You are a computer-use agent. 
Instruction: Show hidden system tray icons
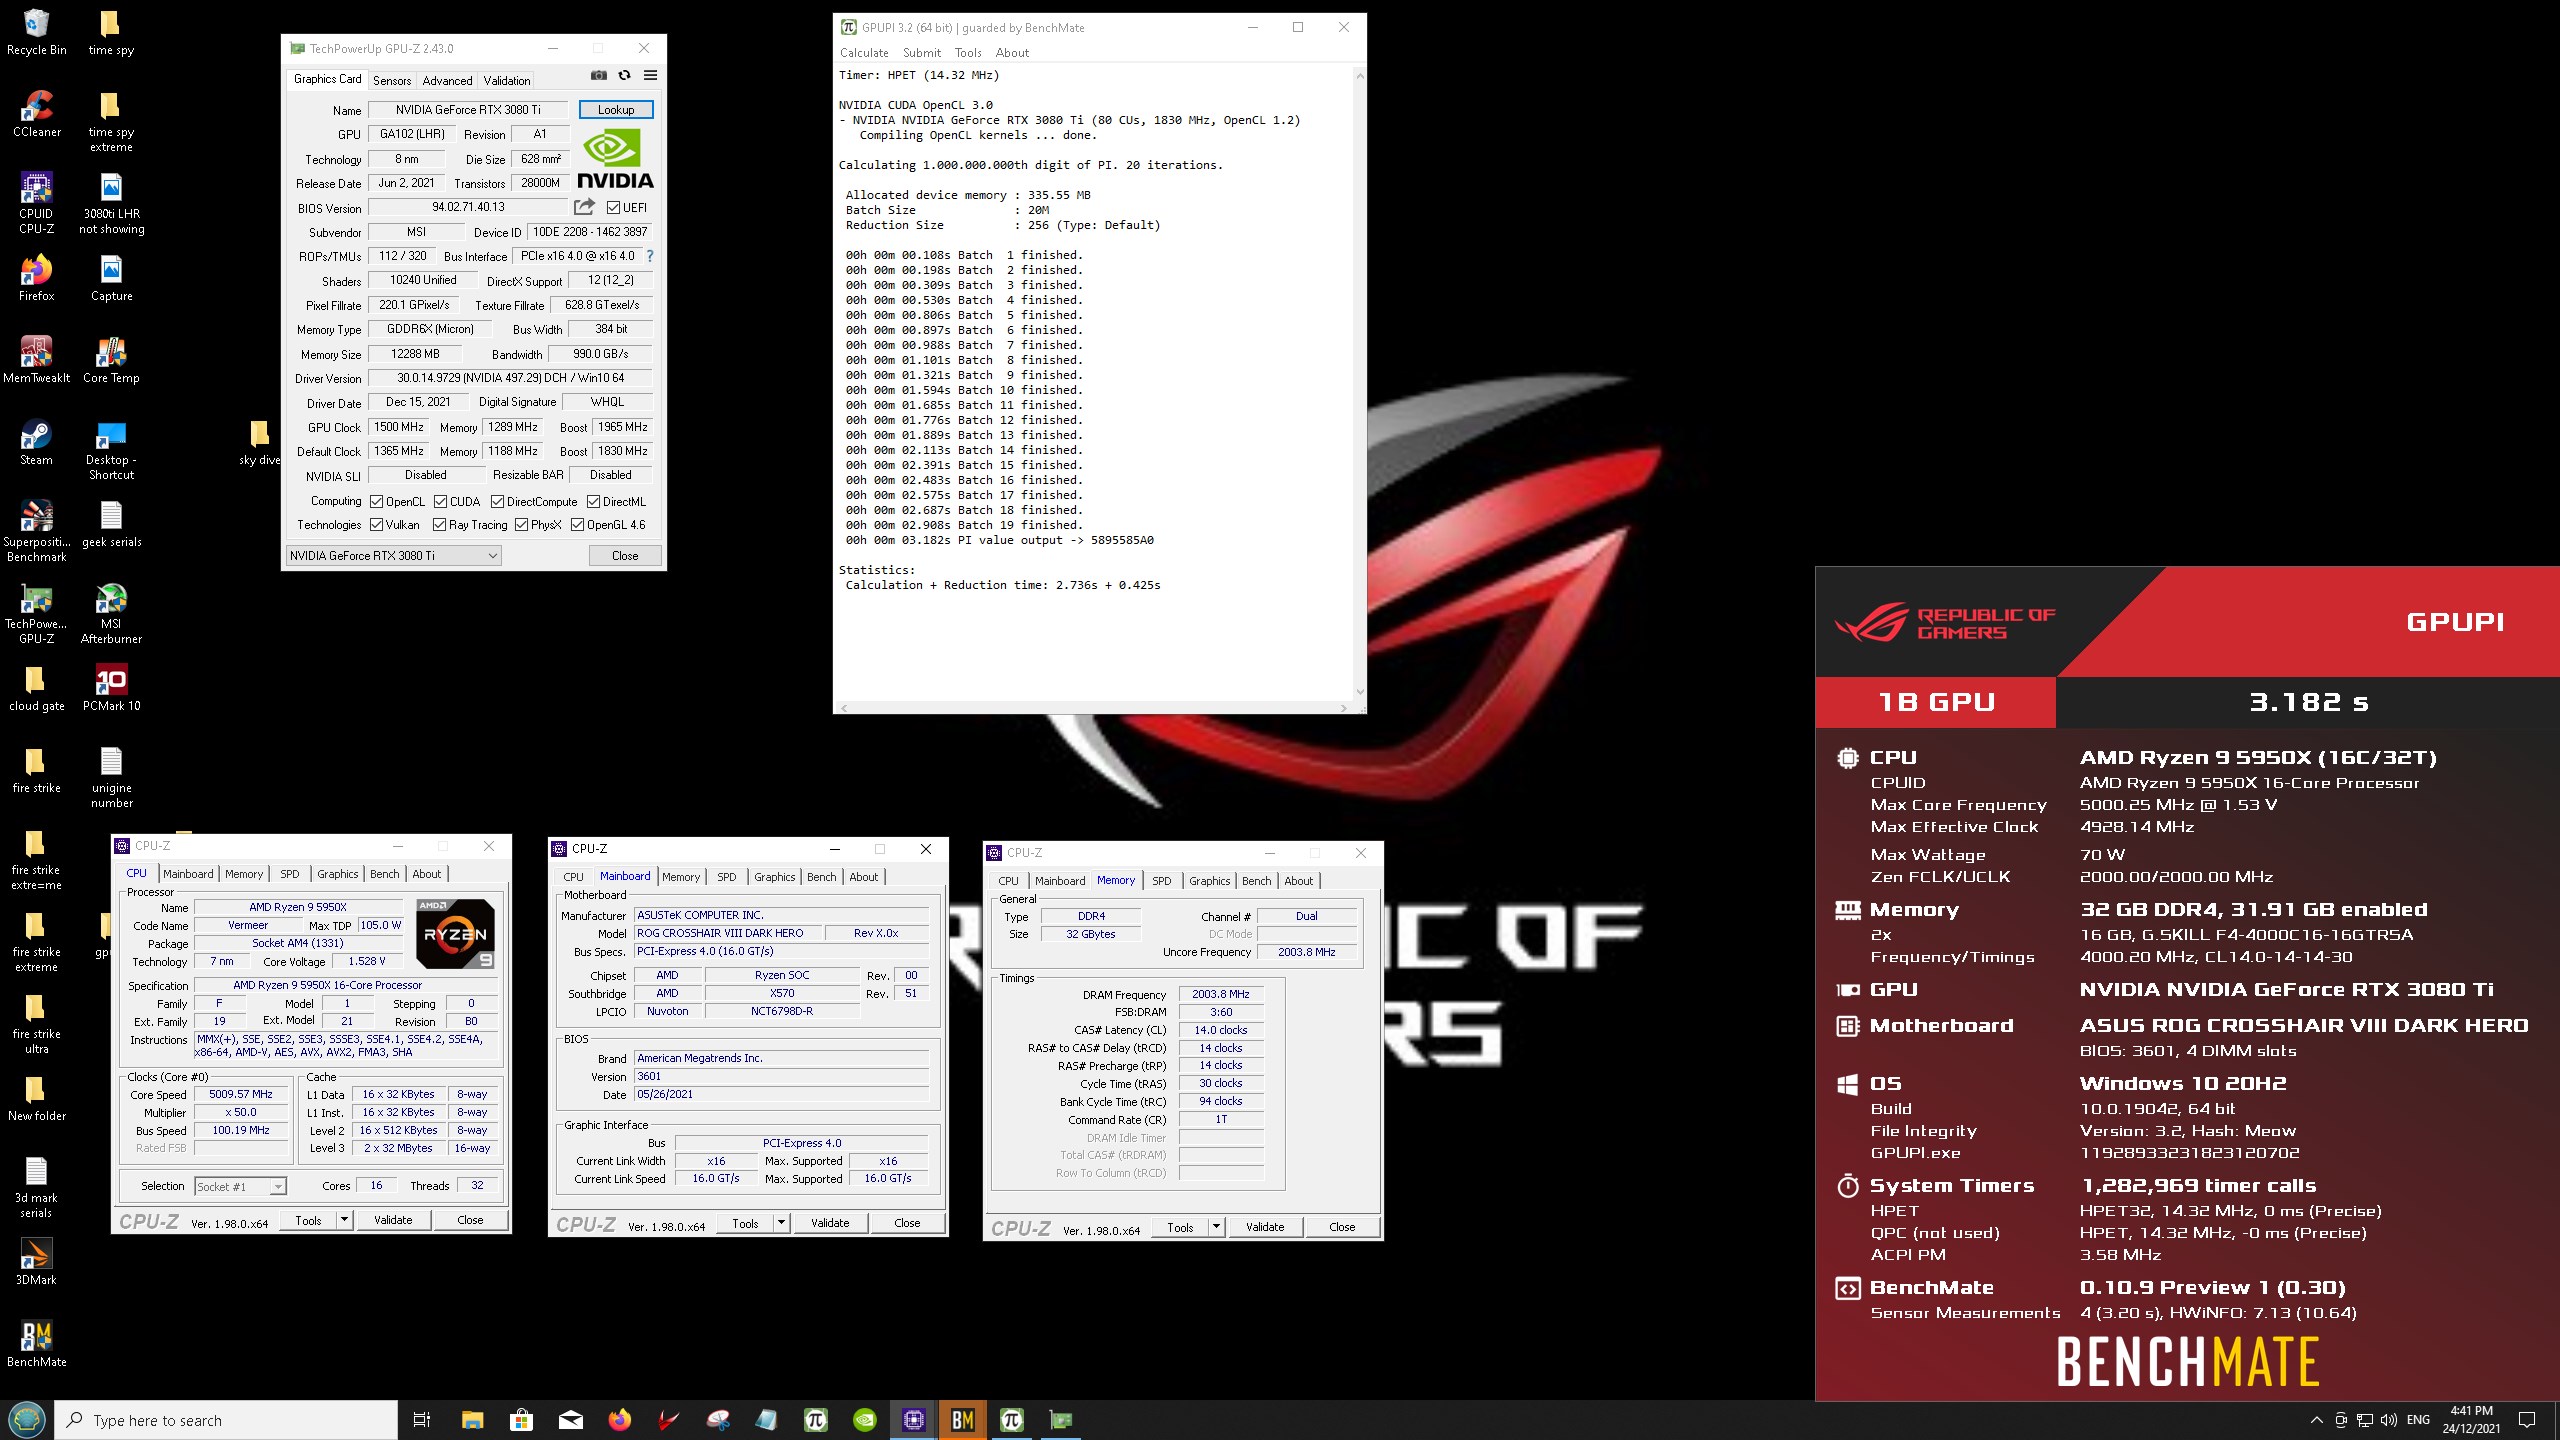tap(2316, 1420)
